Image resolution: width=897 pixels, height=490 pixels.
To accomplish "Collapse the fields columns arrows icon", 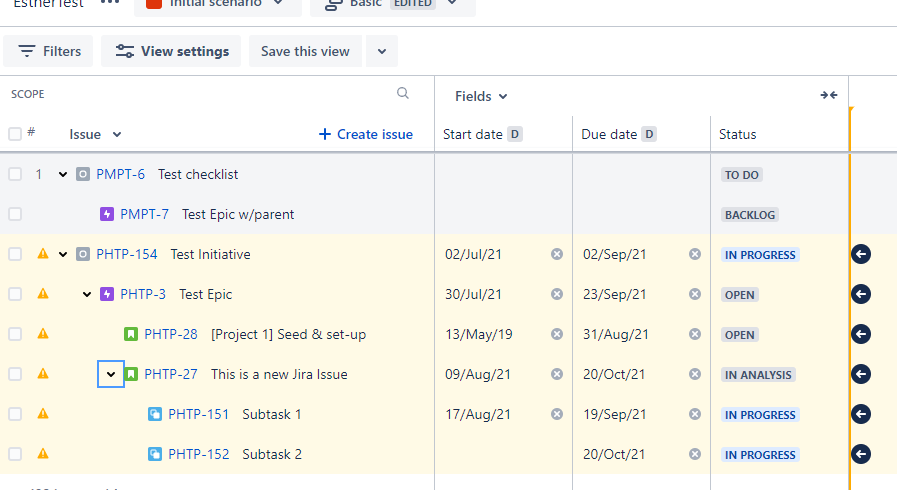I will pos(828,95).
